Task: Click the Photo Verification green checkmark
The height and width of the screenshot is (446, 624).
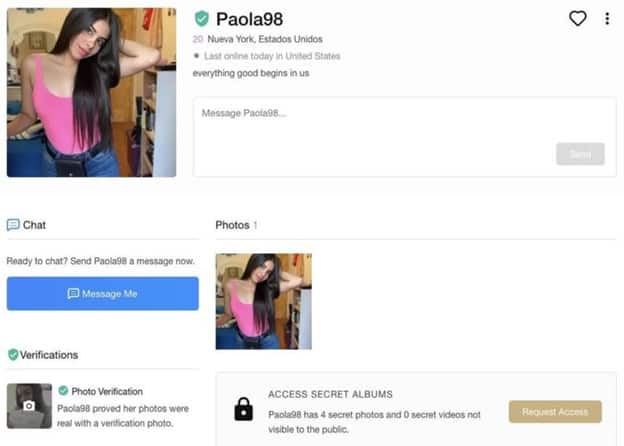Action: pos(63,391)
